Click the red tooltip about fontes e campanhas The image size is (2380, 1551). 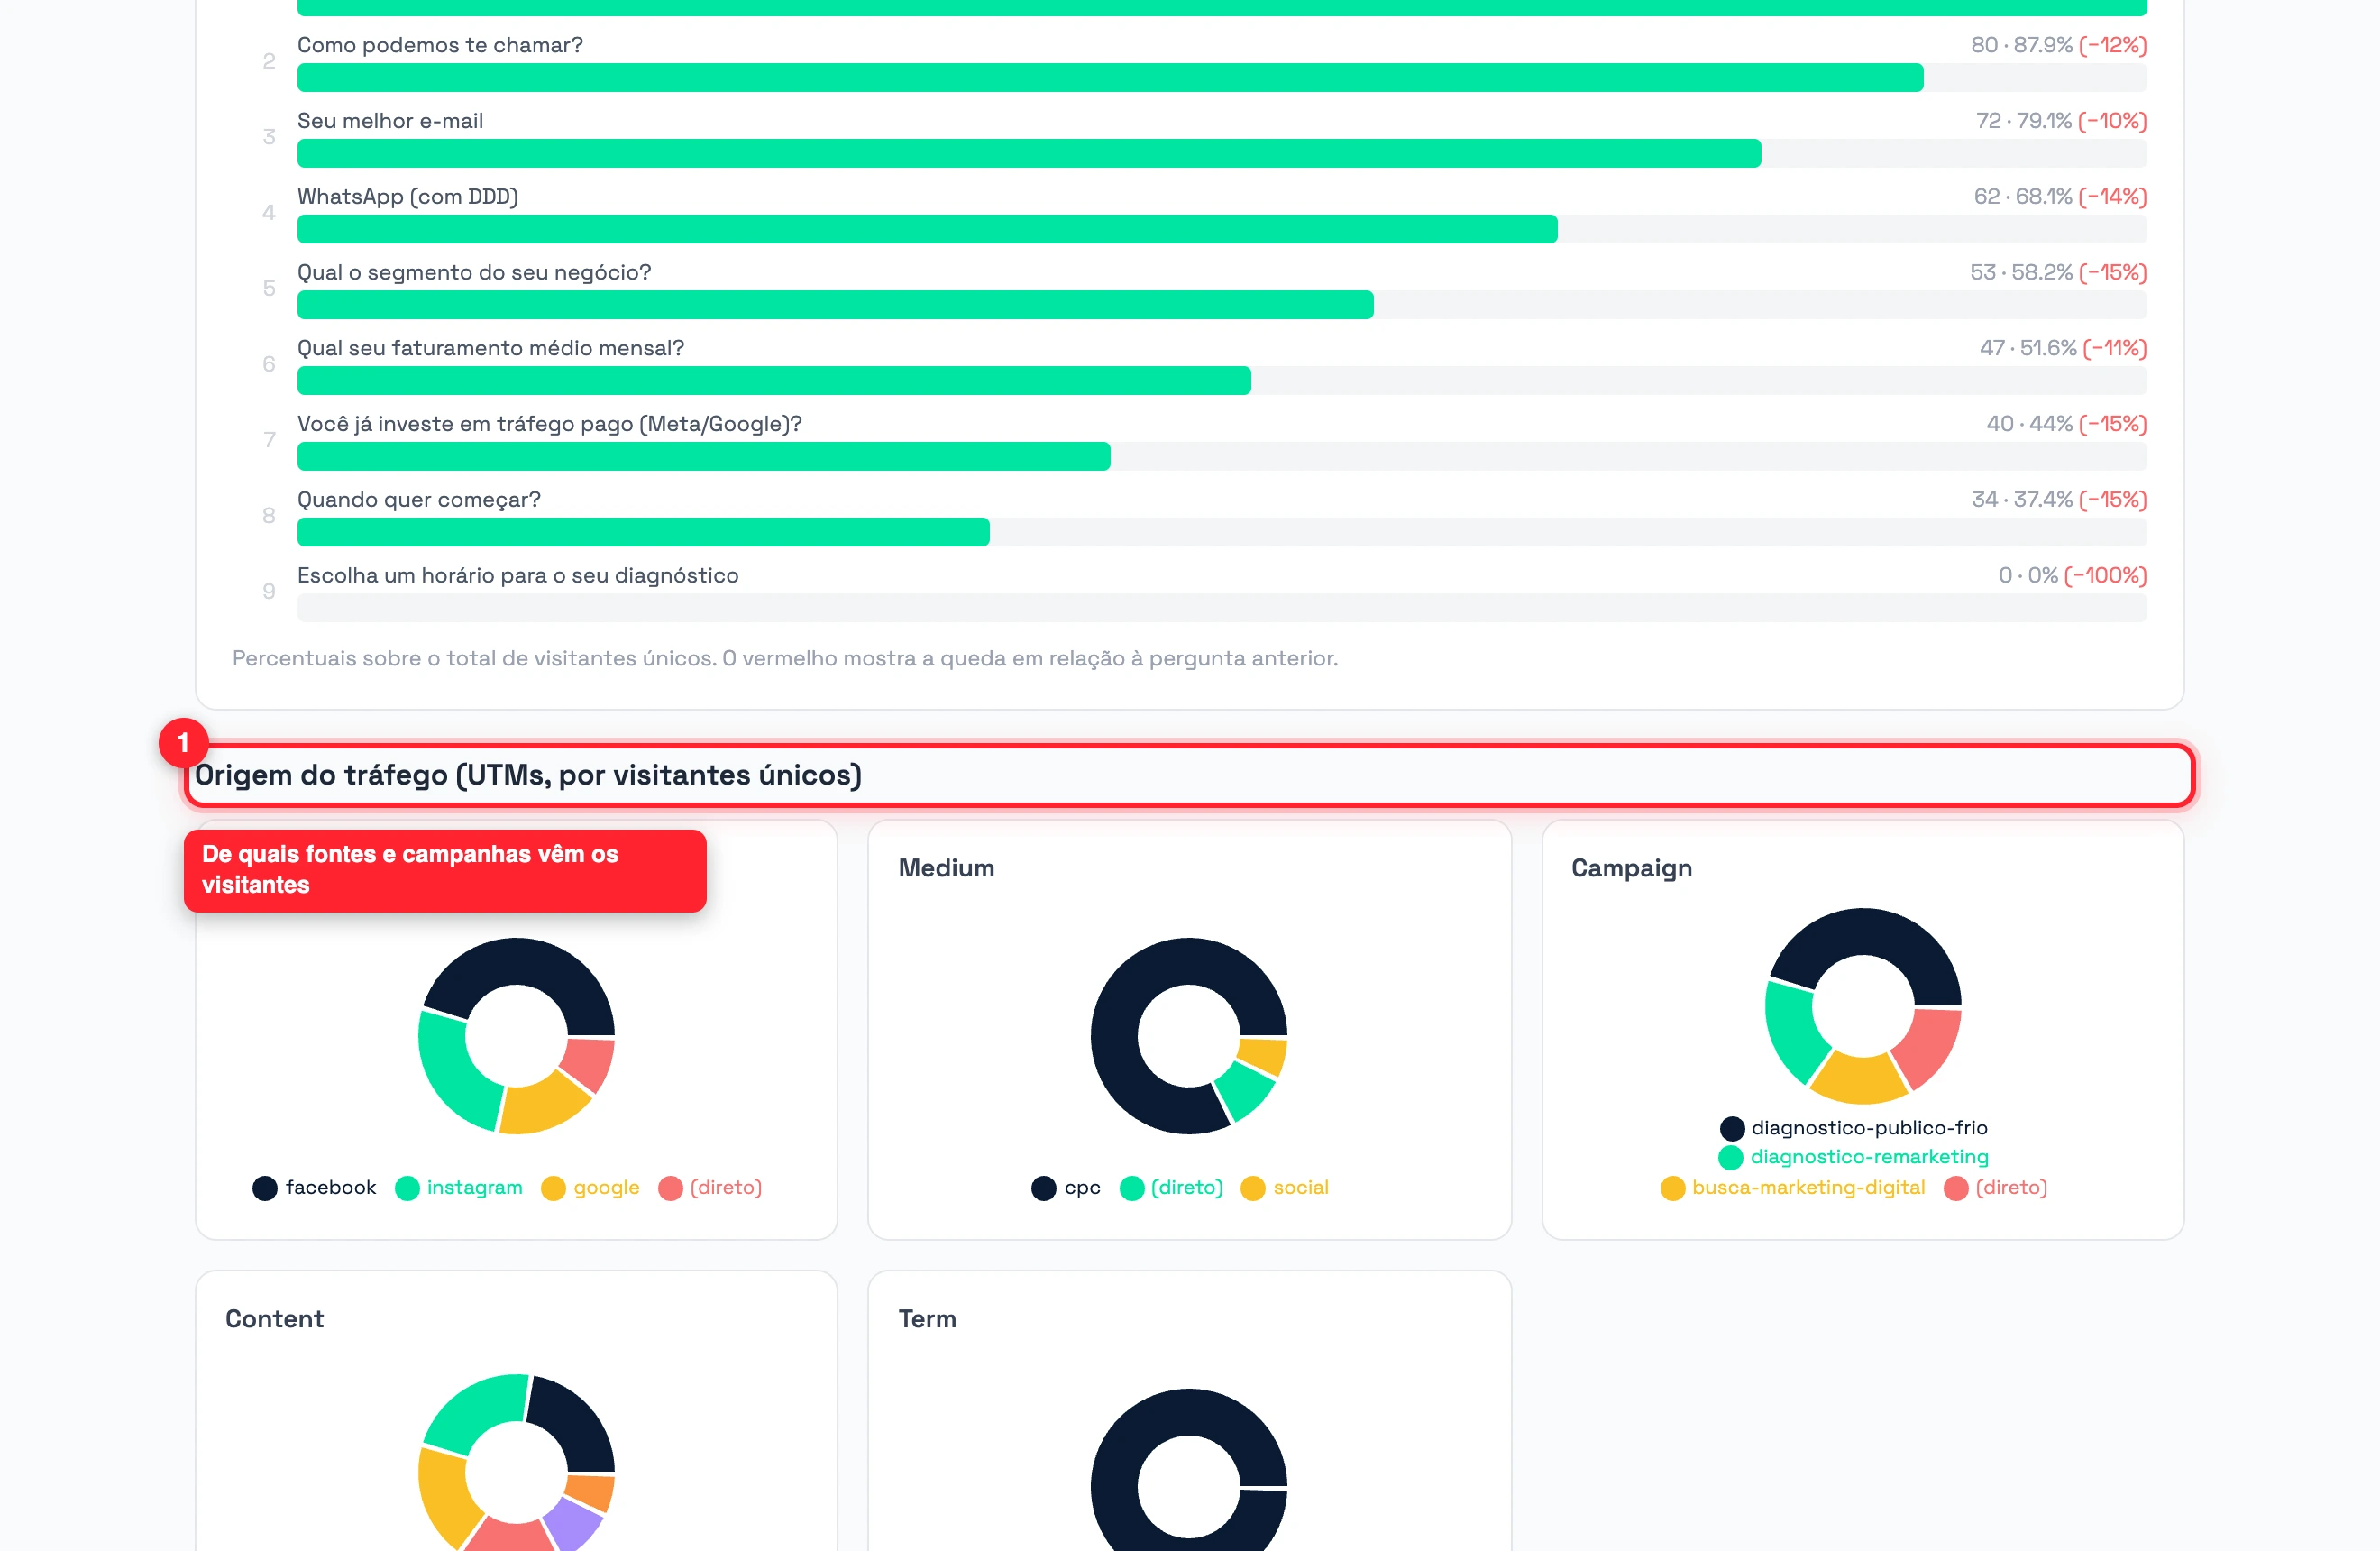[445, 870]
